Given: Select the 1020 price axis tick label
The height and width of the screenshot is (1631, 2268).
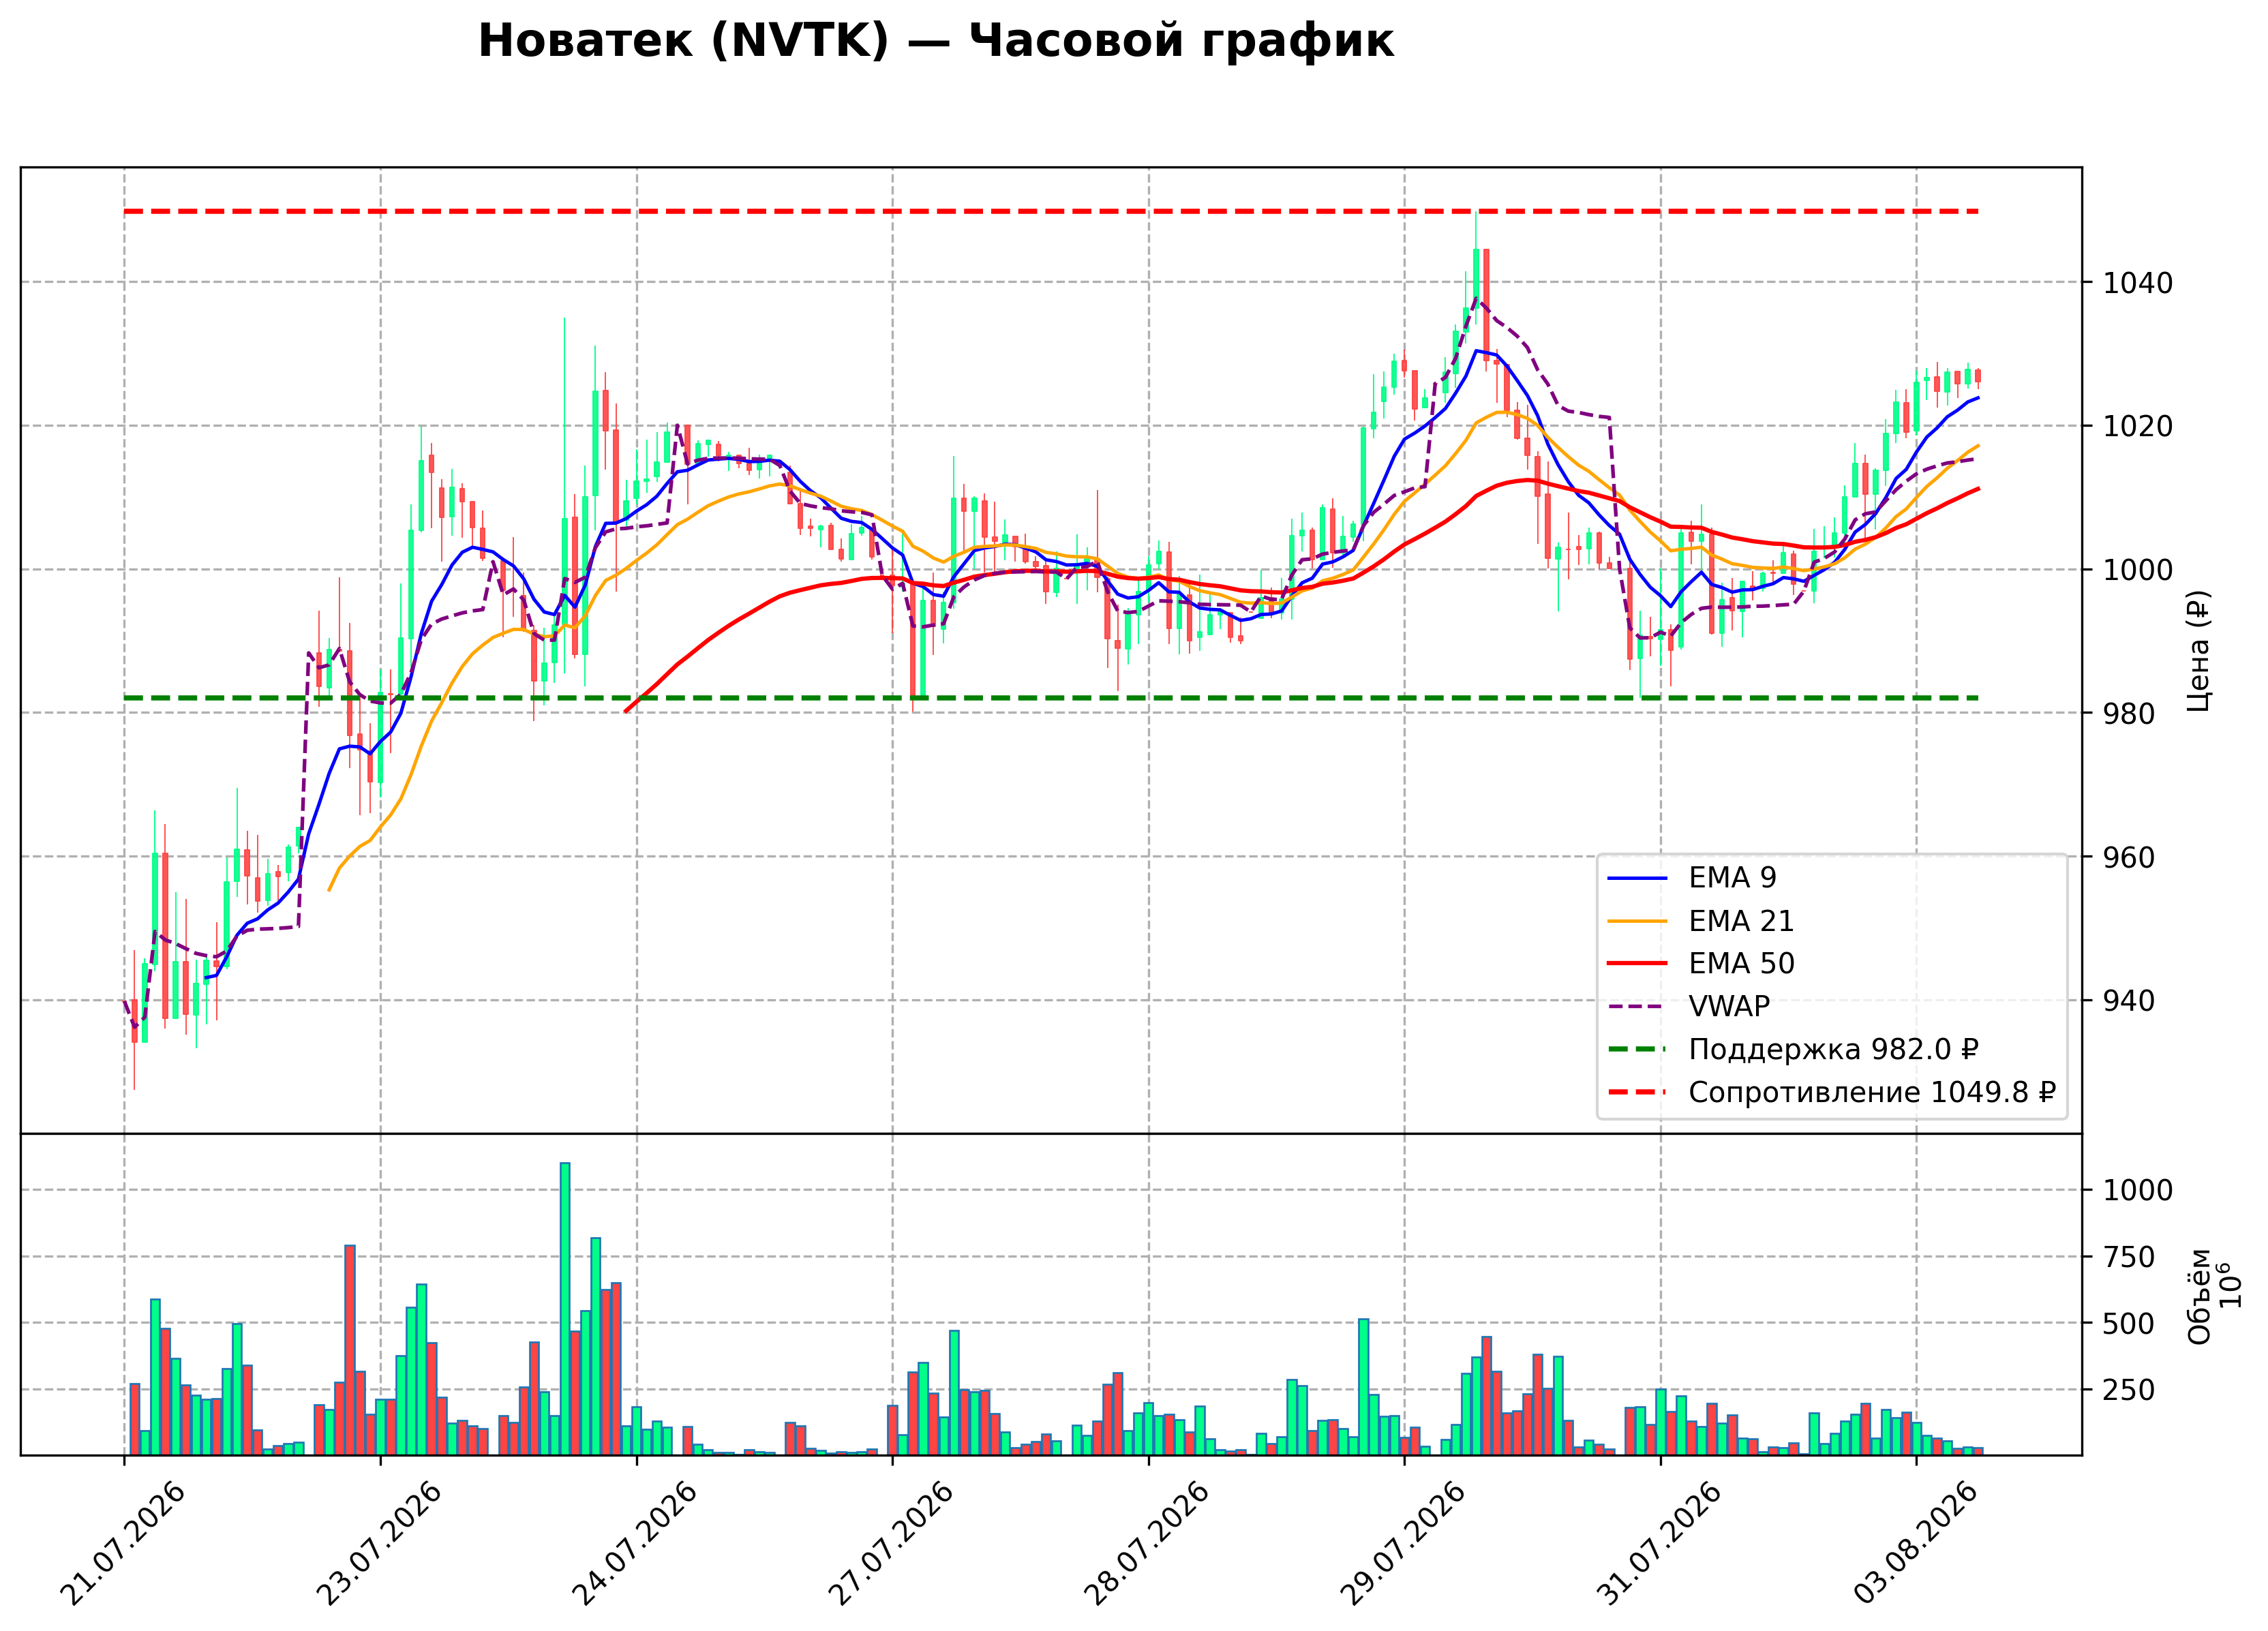Looking at the screenshot, I should click(2138, 427).
